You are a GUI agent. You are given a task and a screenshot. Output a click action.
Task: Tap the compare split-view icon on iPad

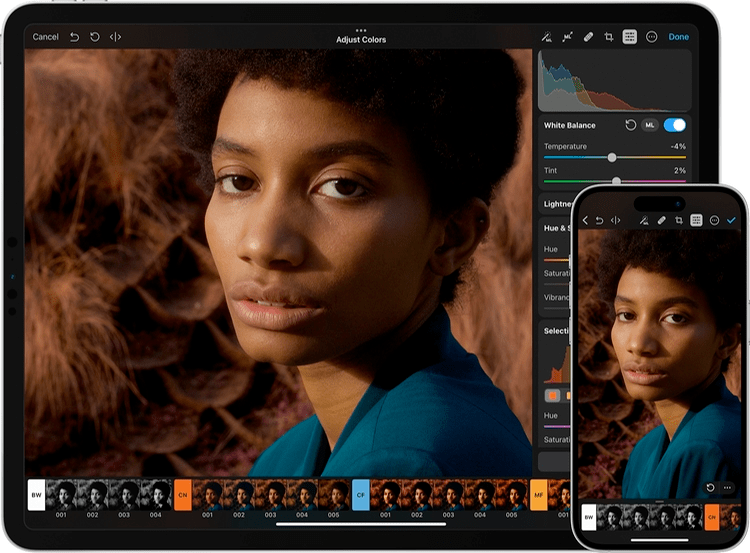[x=115, y=37]
